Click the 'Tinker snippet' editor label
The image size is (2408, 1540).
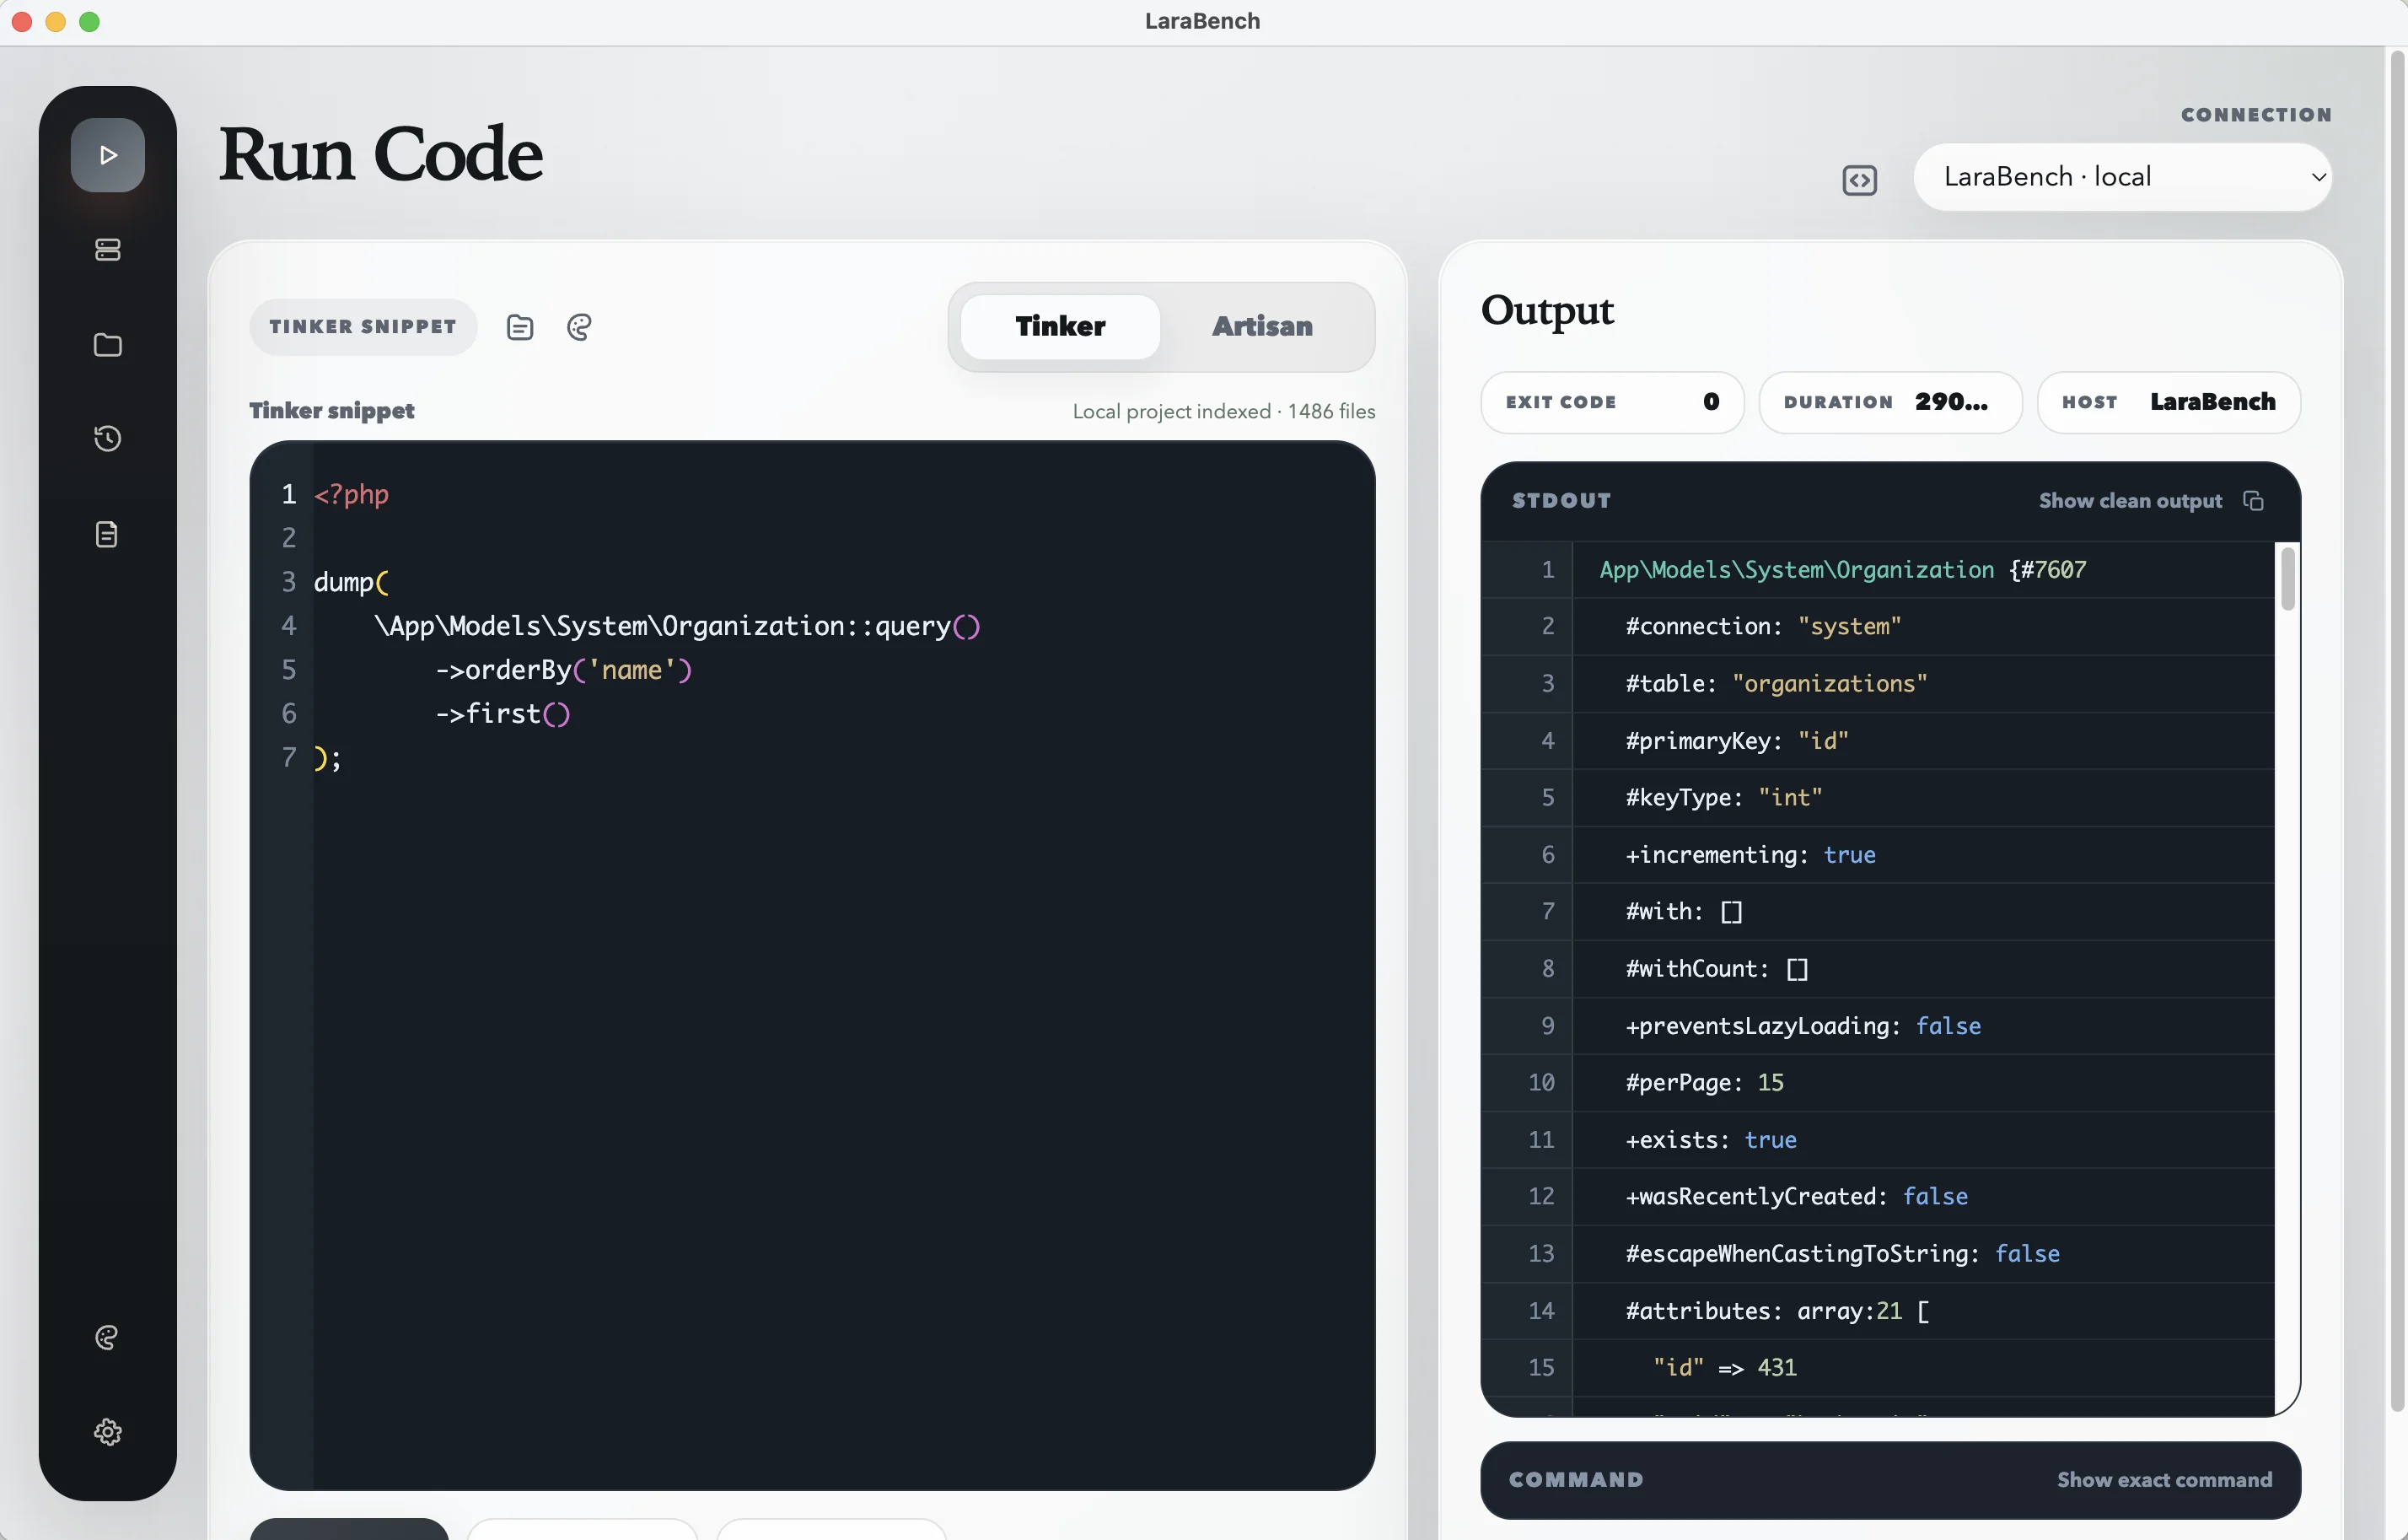click(x=332, y=410)
